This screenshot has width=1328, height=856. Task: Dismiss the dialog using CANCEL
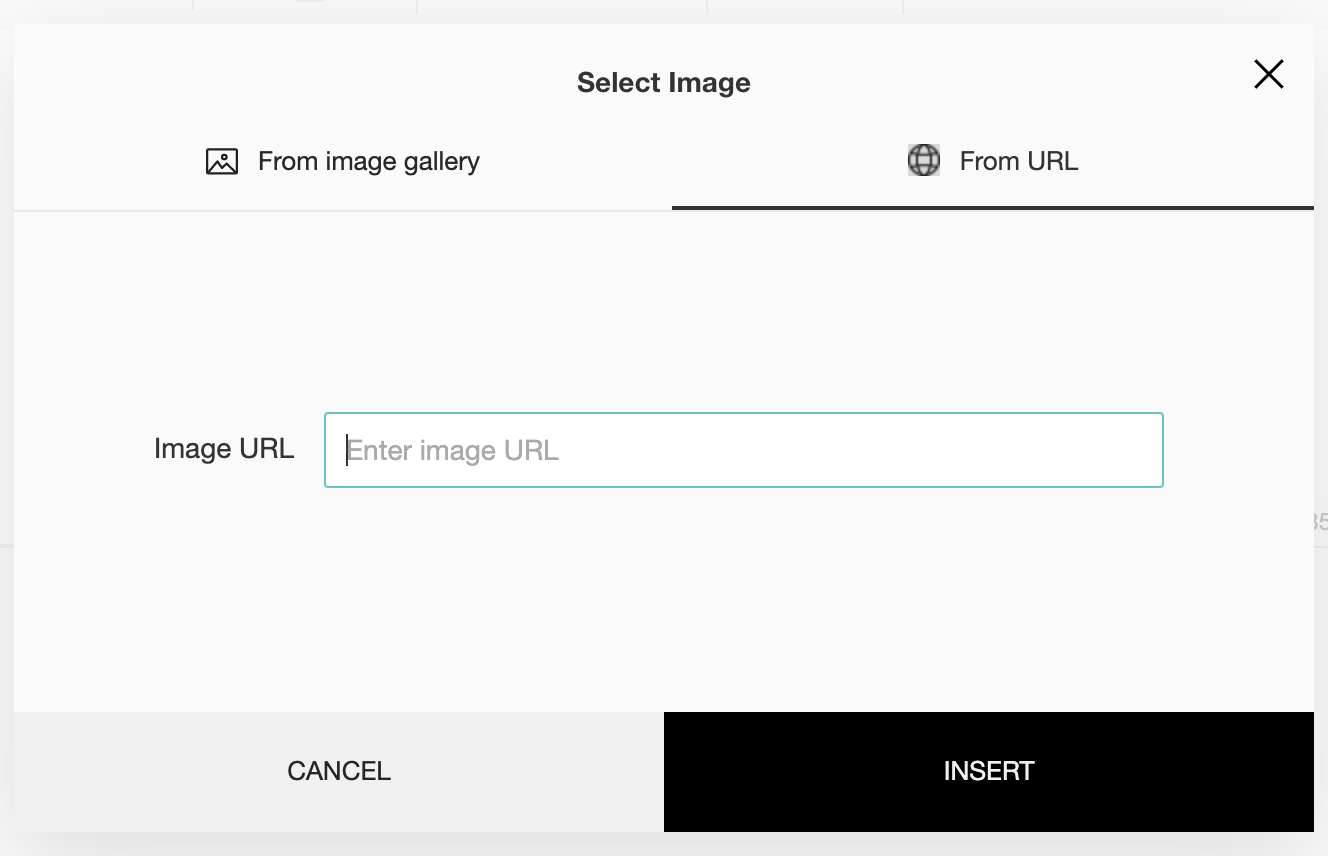[x=339, y=771]
